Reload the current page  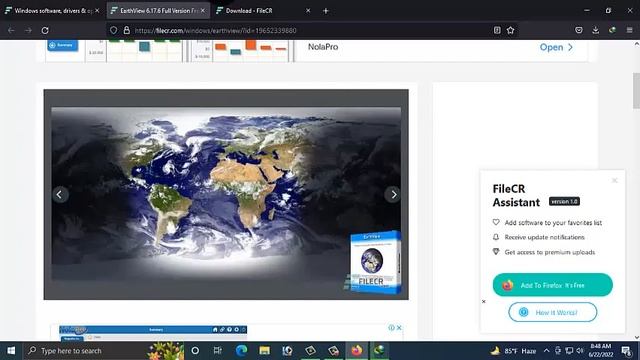tap(45, 30)
